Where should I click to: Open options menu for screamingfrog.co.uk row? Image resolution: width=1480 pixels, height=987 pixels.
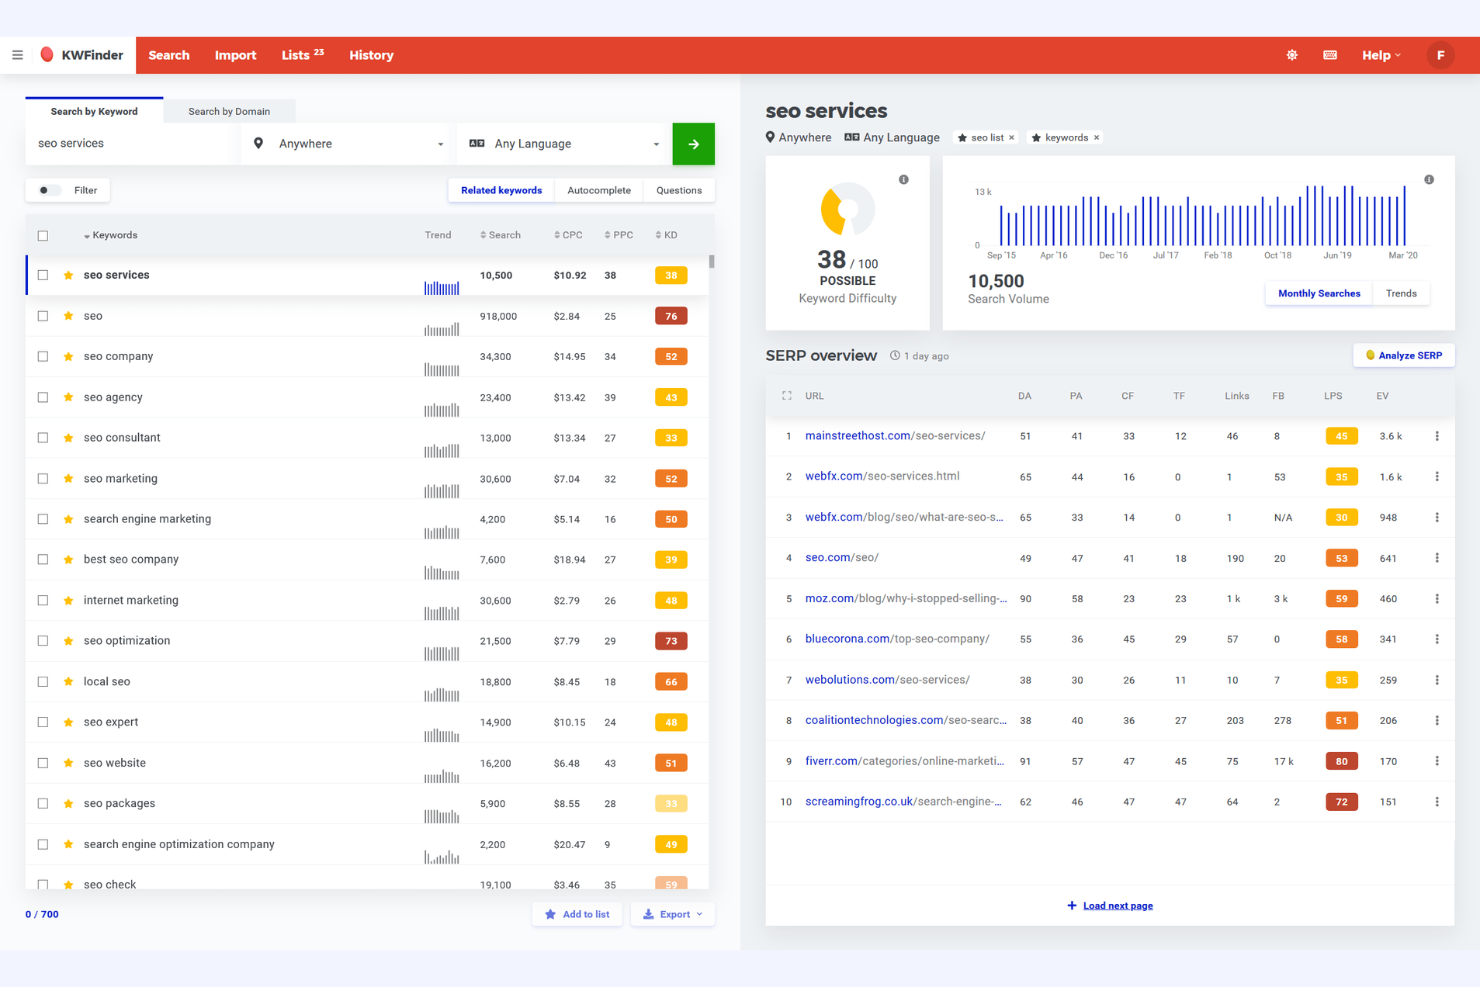[x=1437, y=802]
